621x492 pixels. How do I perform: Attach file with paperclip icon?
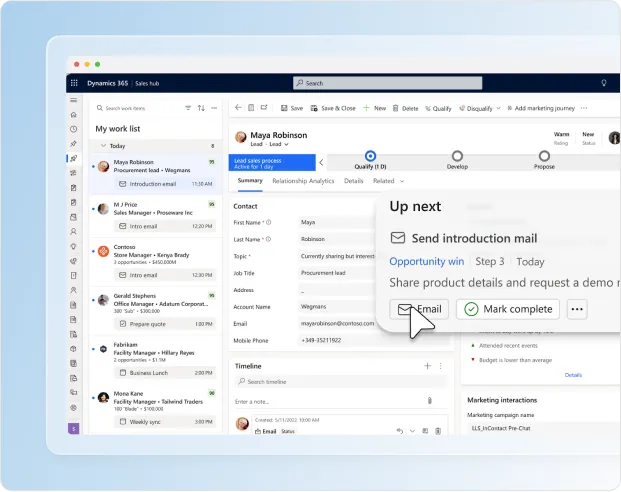(x=430, y=401)
